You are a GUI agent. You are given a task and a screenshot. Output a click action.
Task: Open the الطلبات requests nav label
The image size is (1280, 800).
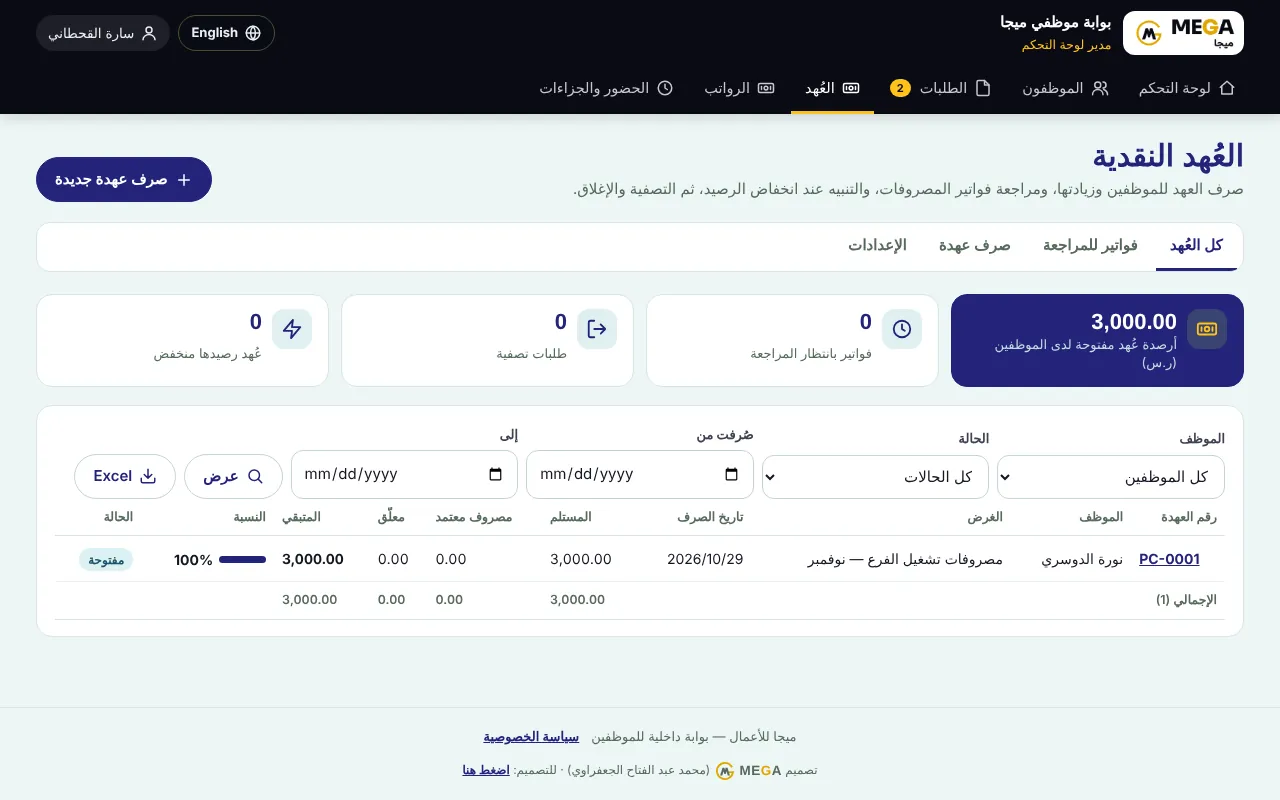point(943,88)
